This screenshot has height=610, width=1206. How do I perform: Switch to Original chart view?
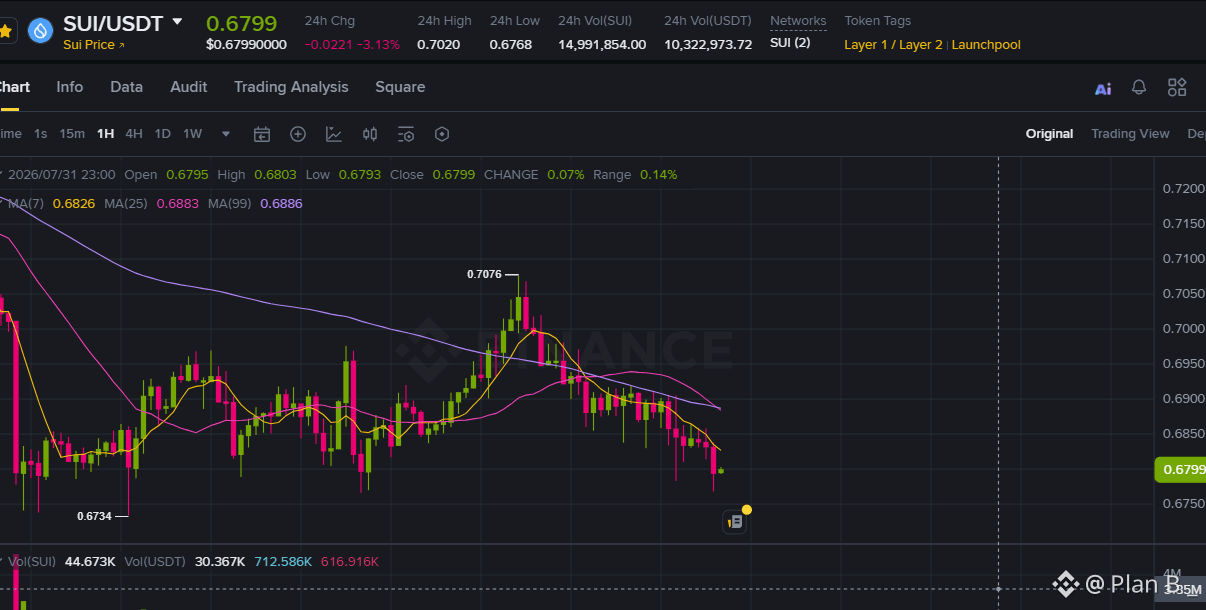coord(1049,134)
